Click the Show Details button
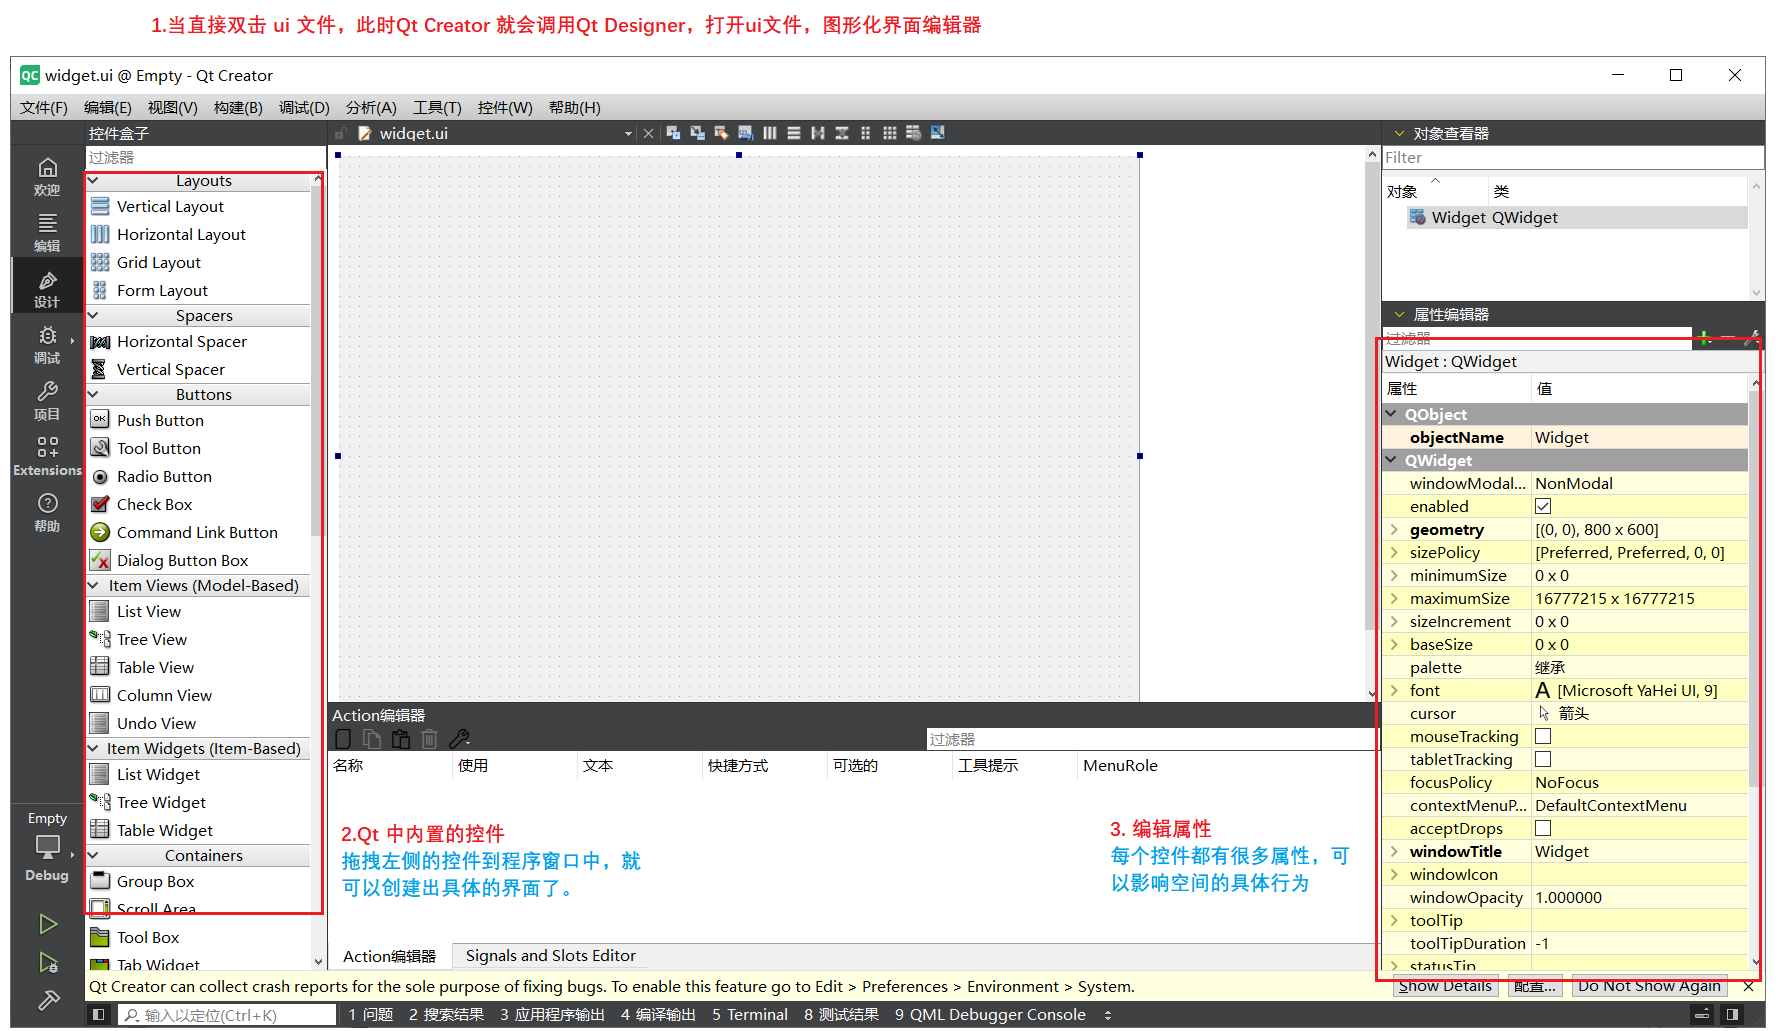Screen dimensions: 1789x1031 pyautogui.click(x=1446, y=986)
